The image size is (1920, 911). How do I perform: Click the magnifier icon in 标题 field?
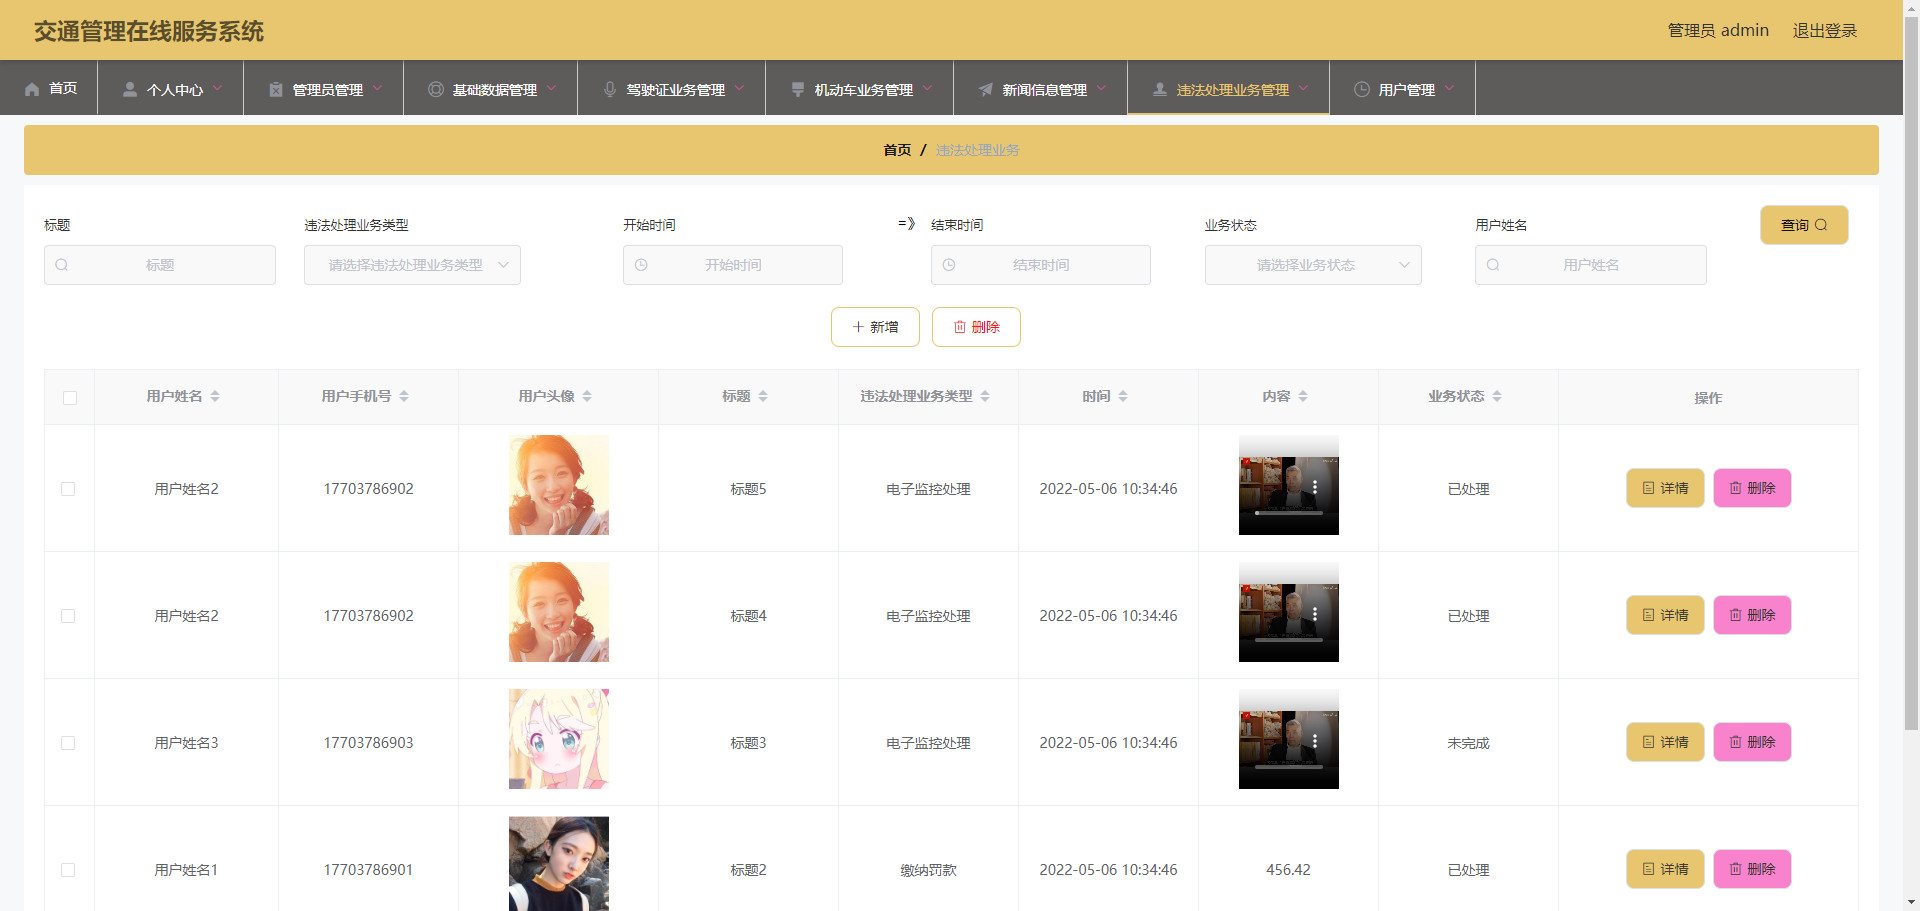tap(62, 265)
